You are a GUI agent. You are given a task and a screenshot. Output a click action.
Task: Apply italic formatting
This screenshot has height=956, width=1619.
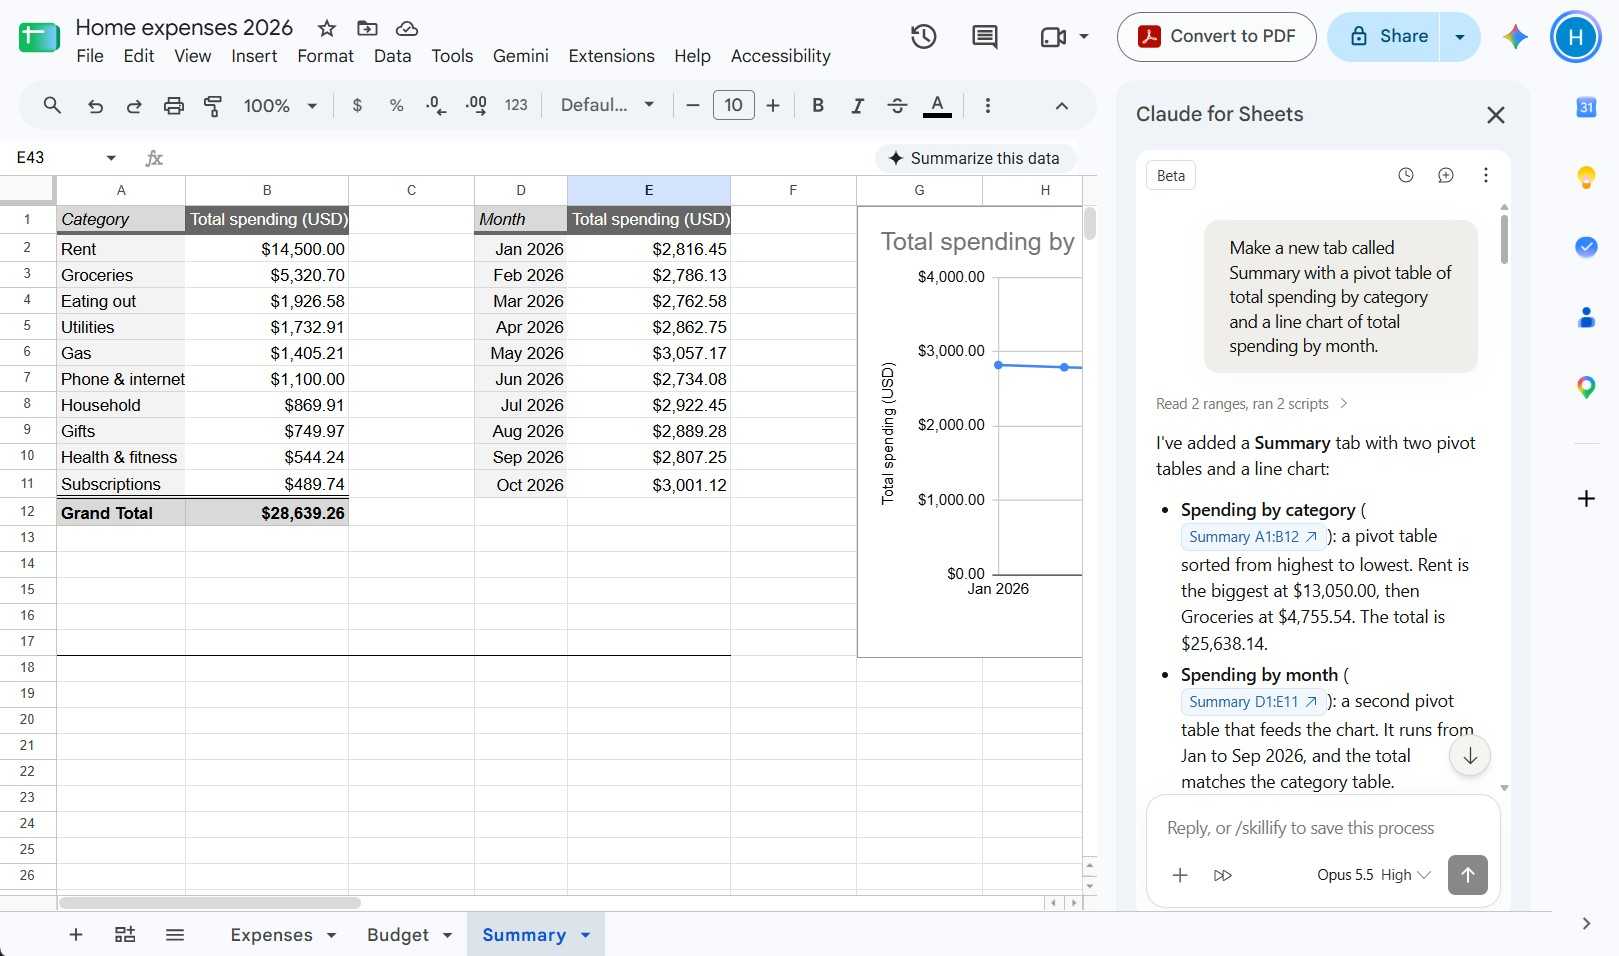(857, 105)
